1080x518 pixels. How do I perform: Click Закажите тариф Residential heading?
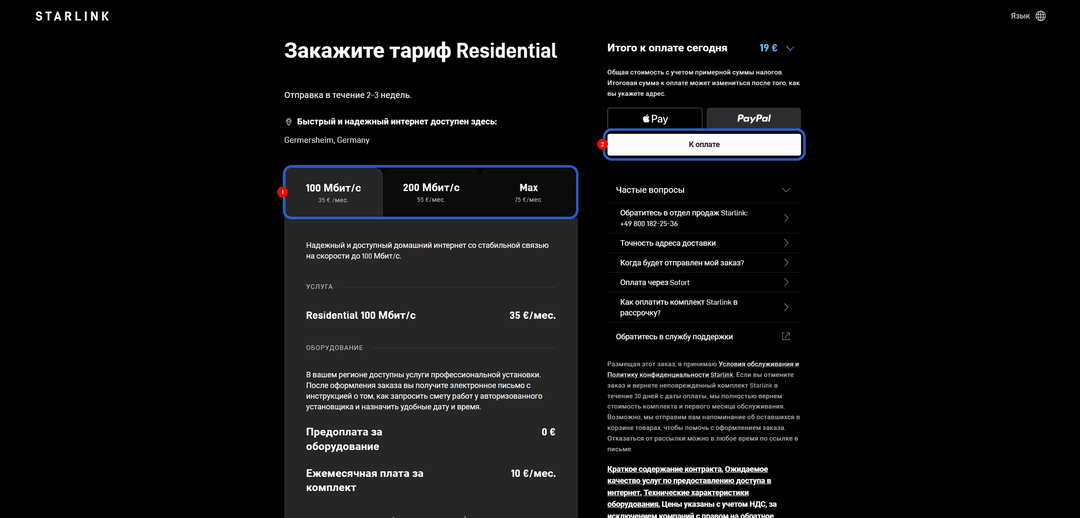420,50
